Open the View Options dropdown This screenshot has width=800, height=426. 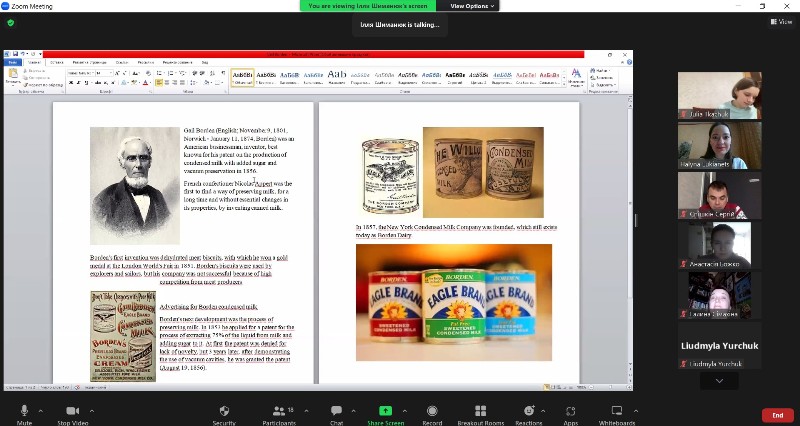[470, 6]
